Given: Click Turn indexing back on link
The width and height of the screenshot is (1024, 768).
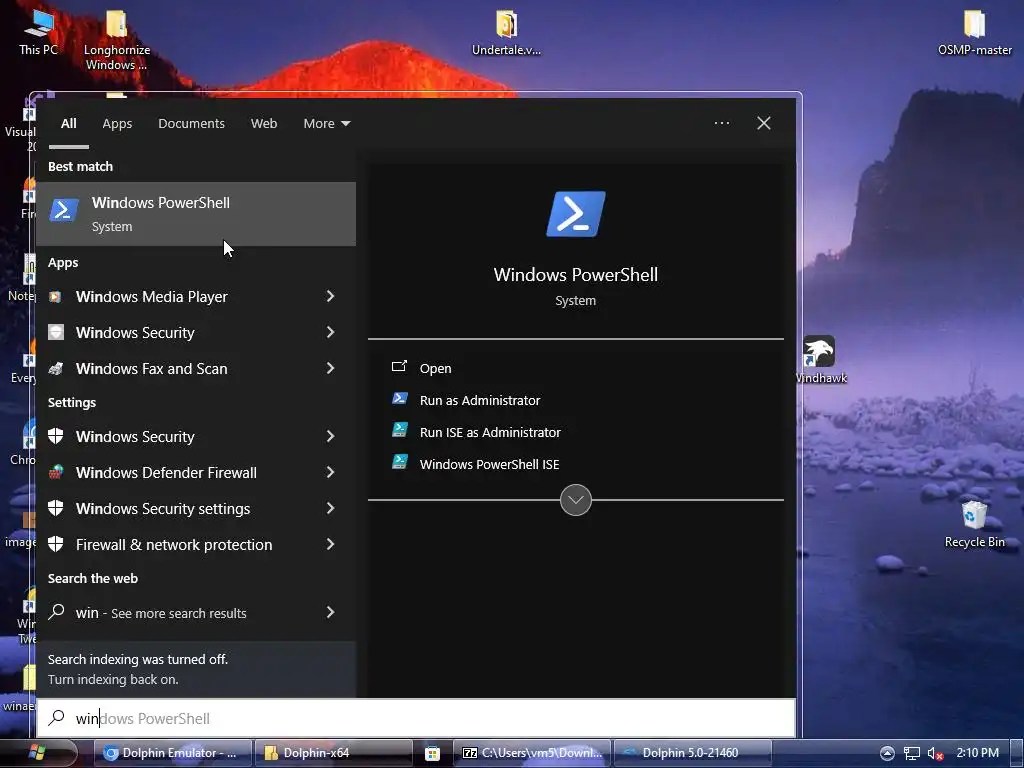Looking at the screenshot, I should (113, 679).
